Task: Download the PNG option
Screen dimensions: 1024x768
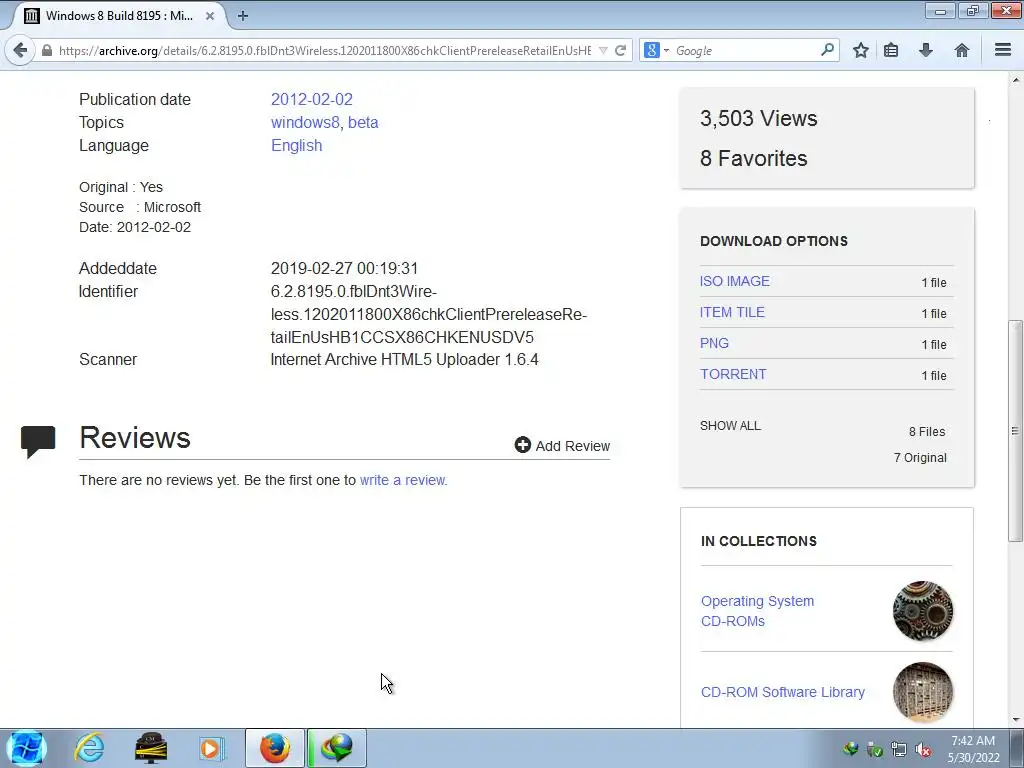Action: pos(714,343)
